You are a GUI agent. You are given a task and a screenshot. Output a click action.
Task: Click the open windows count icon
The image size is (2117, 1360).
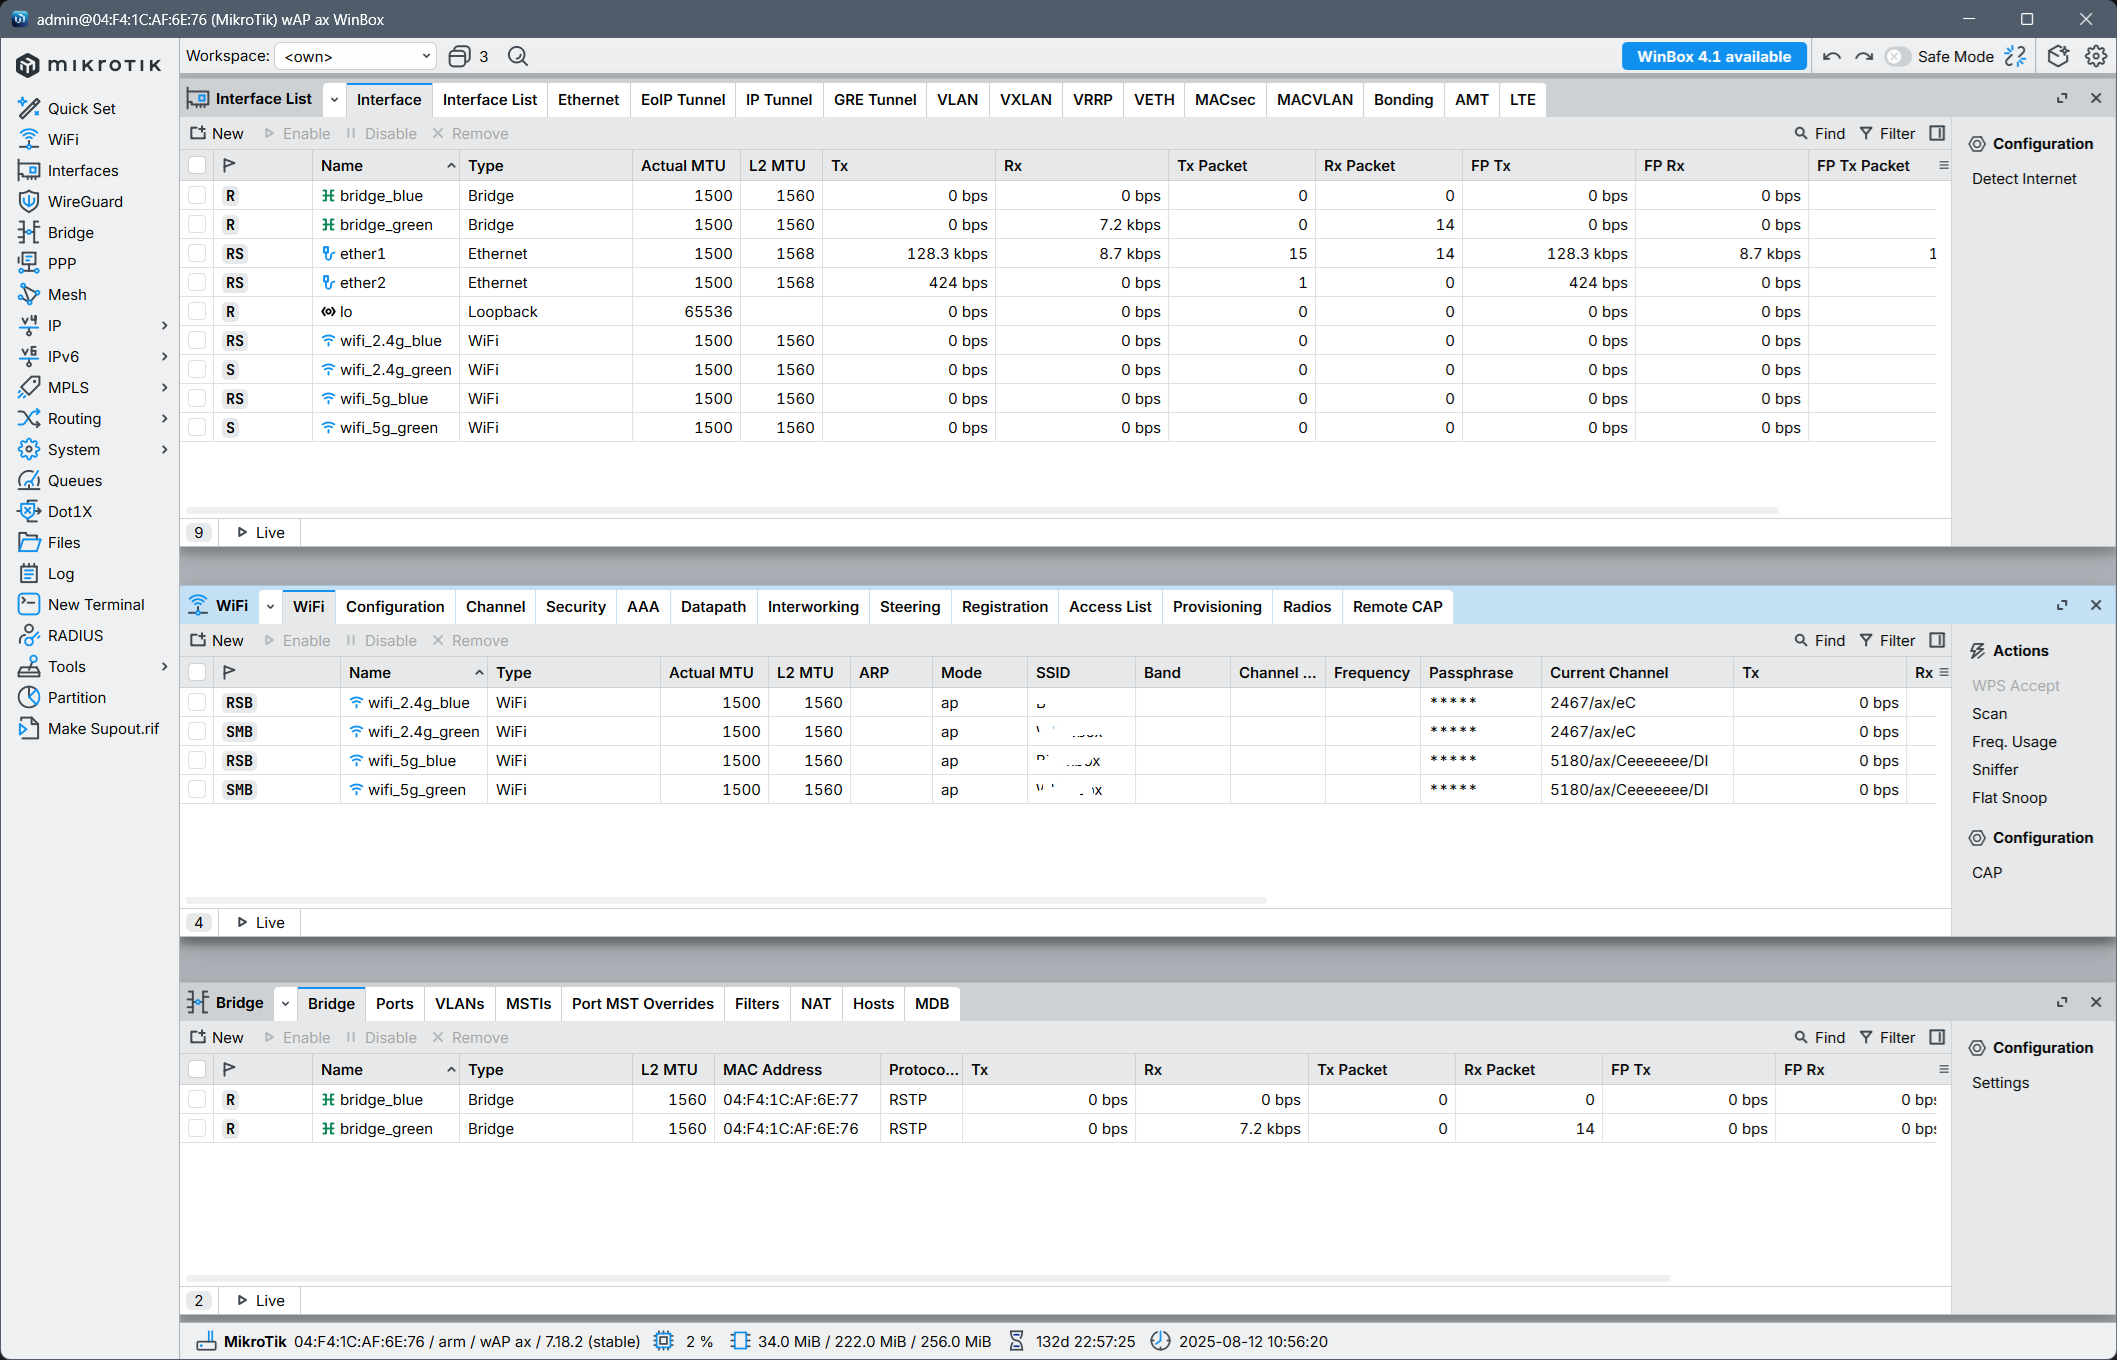click(459, 56)
